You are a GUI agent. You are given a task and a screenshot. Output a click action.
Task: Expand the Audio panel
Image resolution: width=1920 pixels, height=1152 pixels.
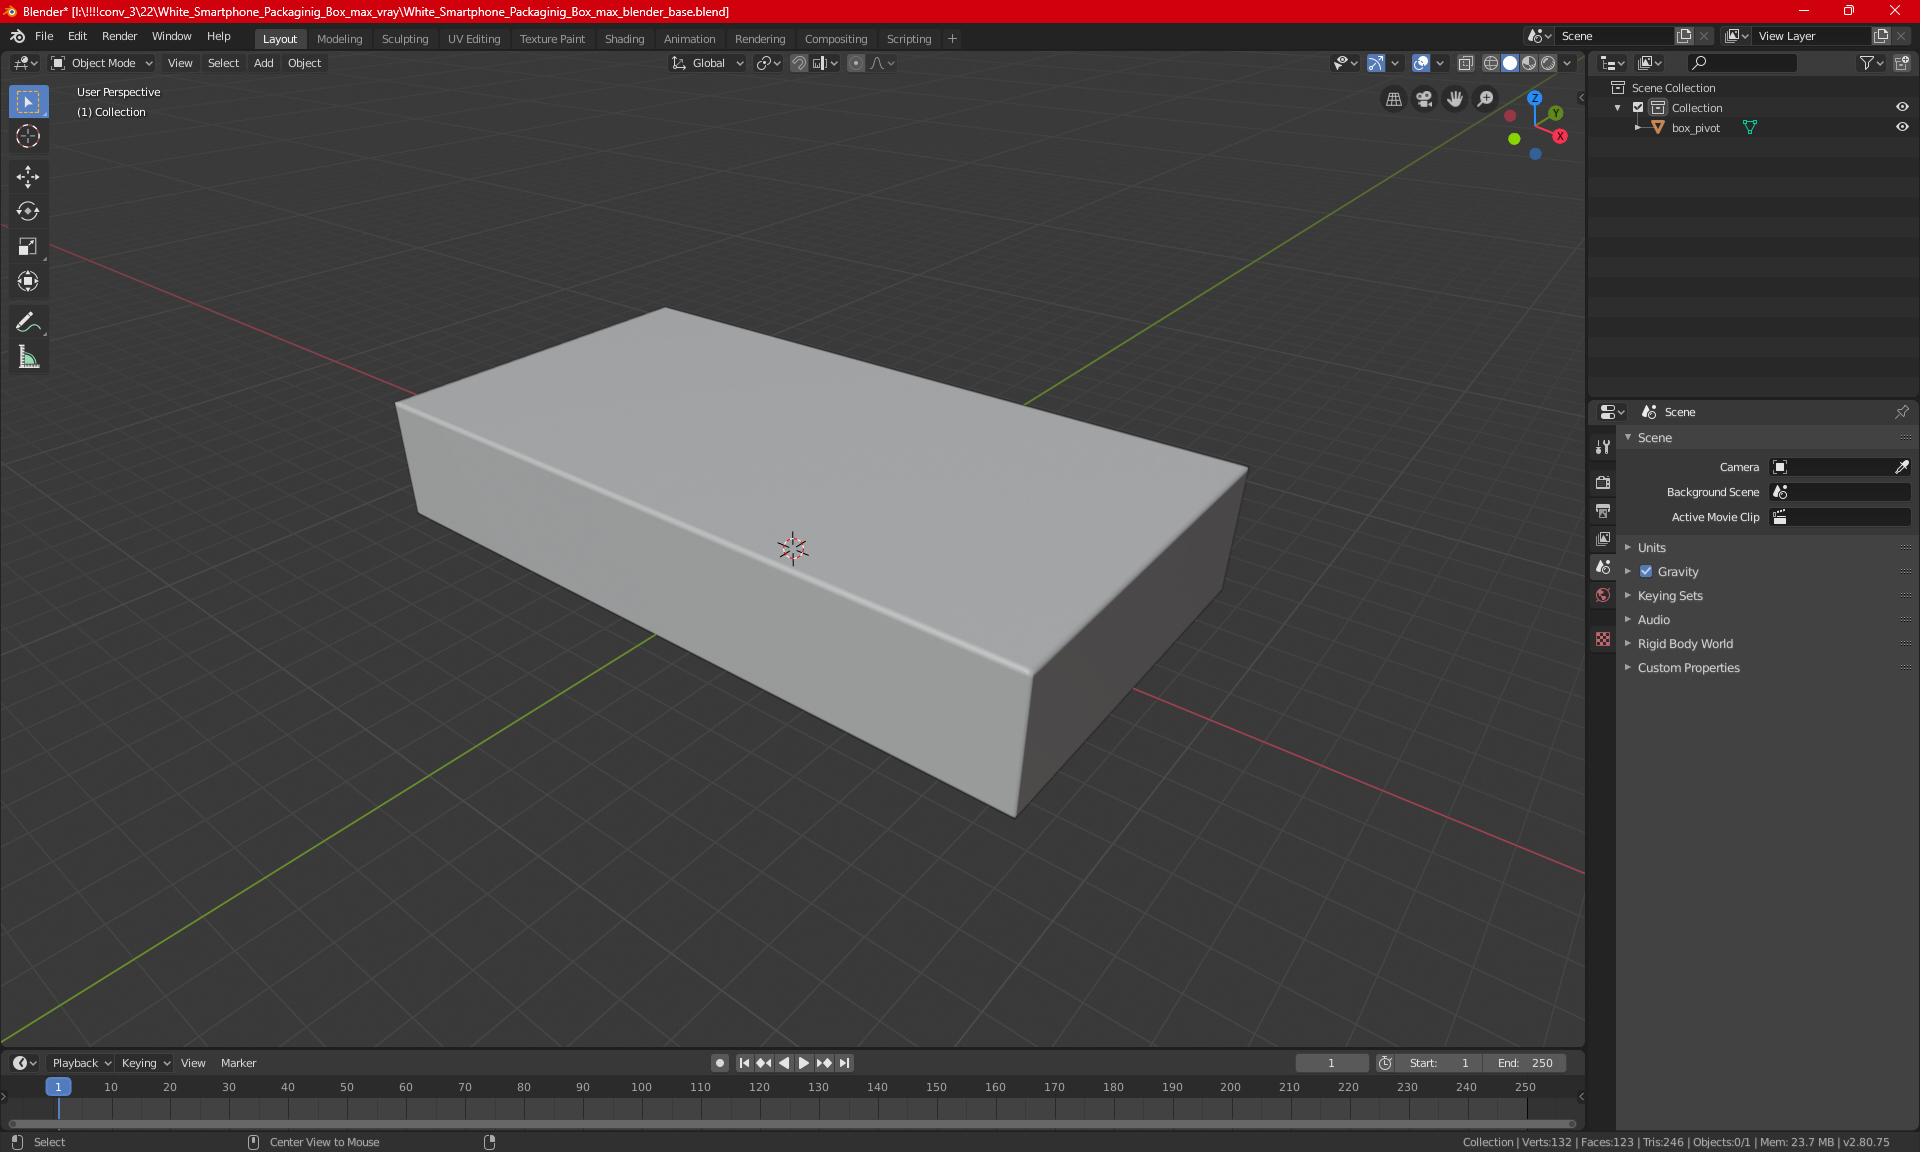point(1653,620)
